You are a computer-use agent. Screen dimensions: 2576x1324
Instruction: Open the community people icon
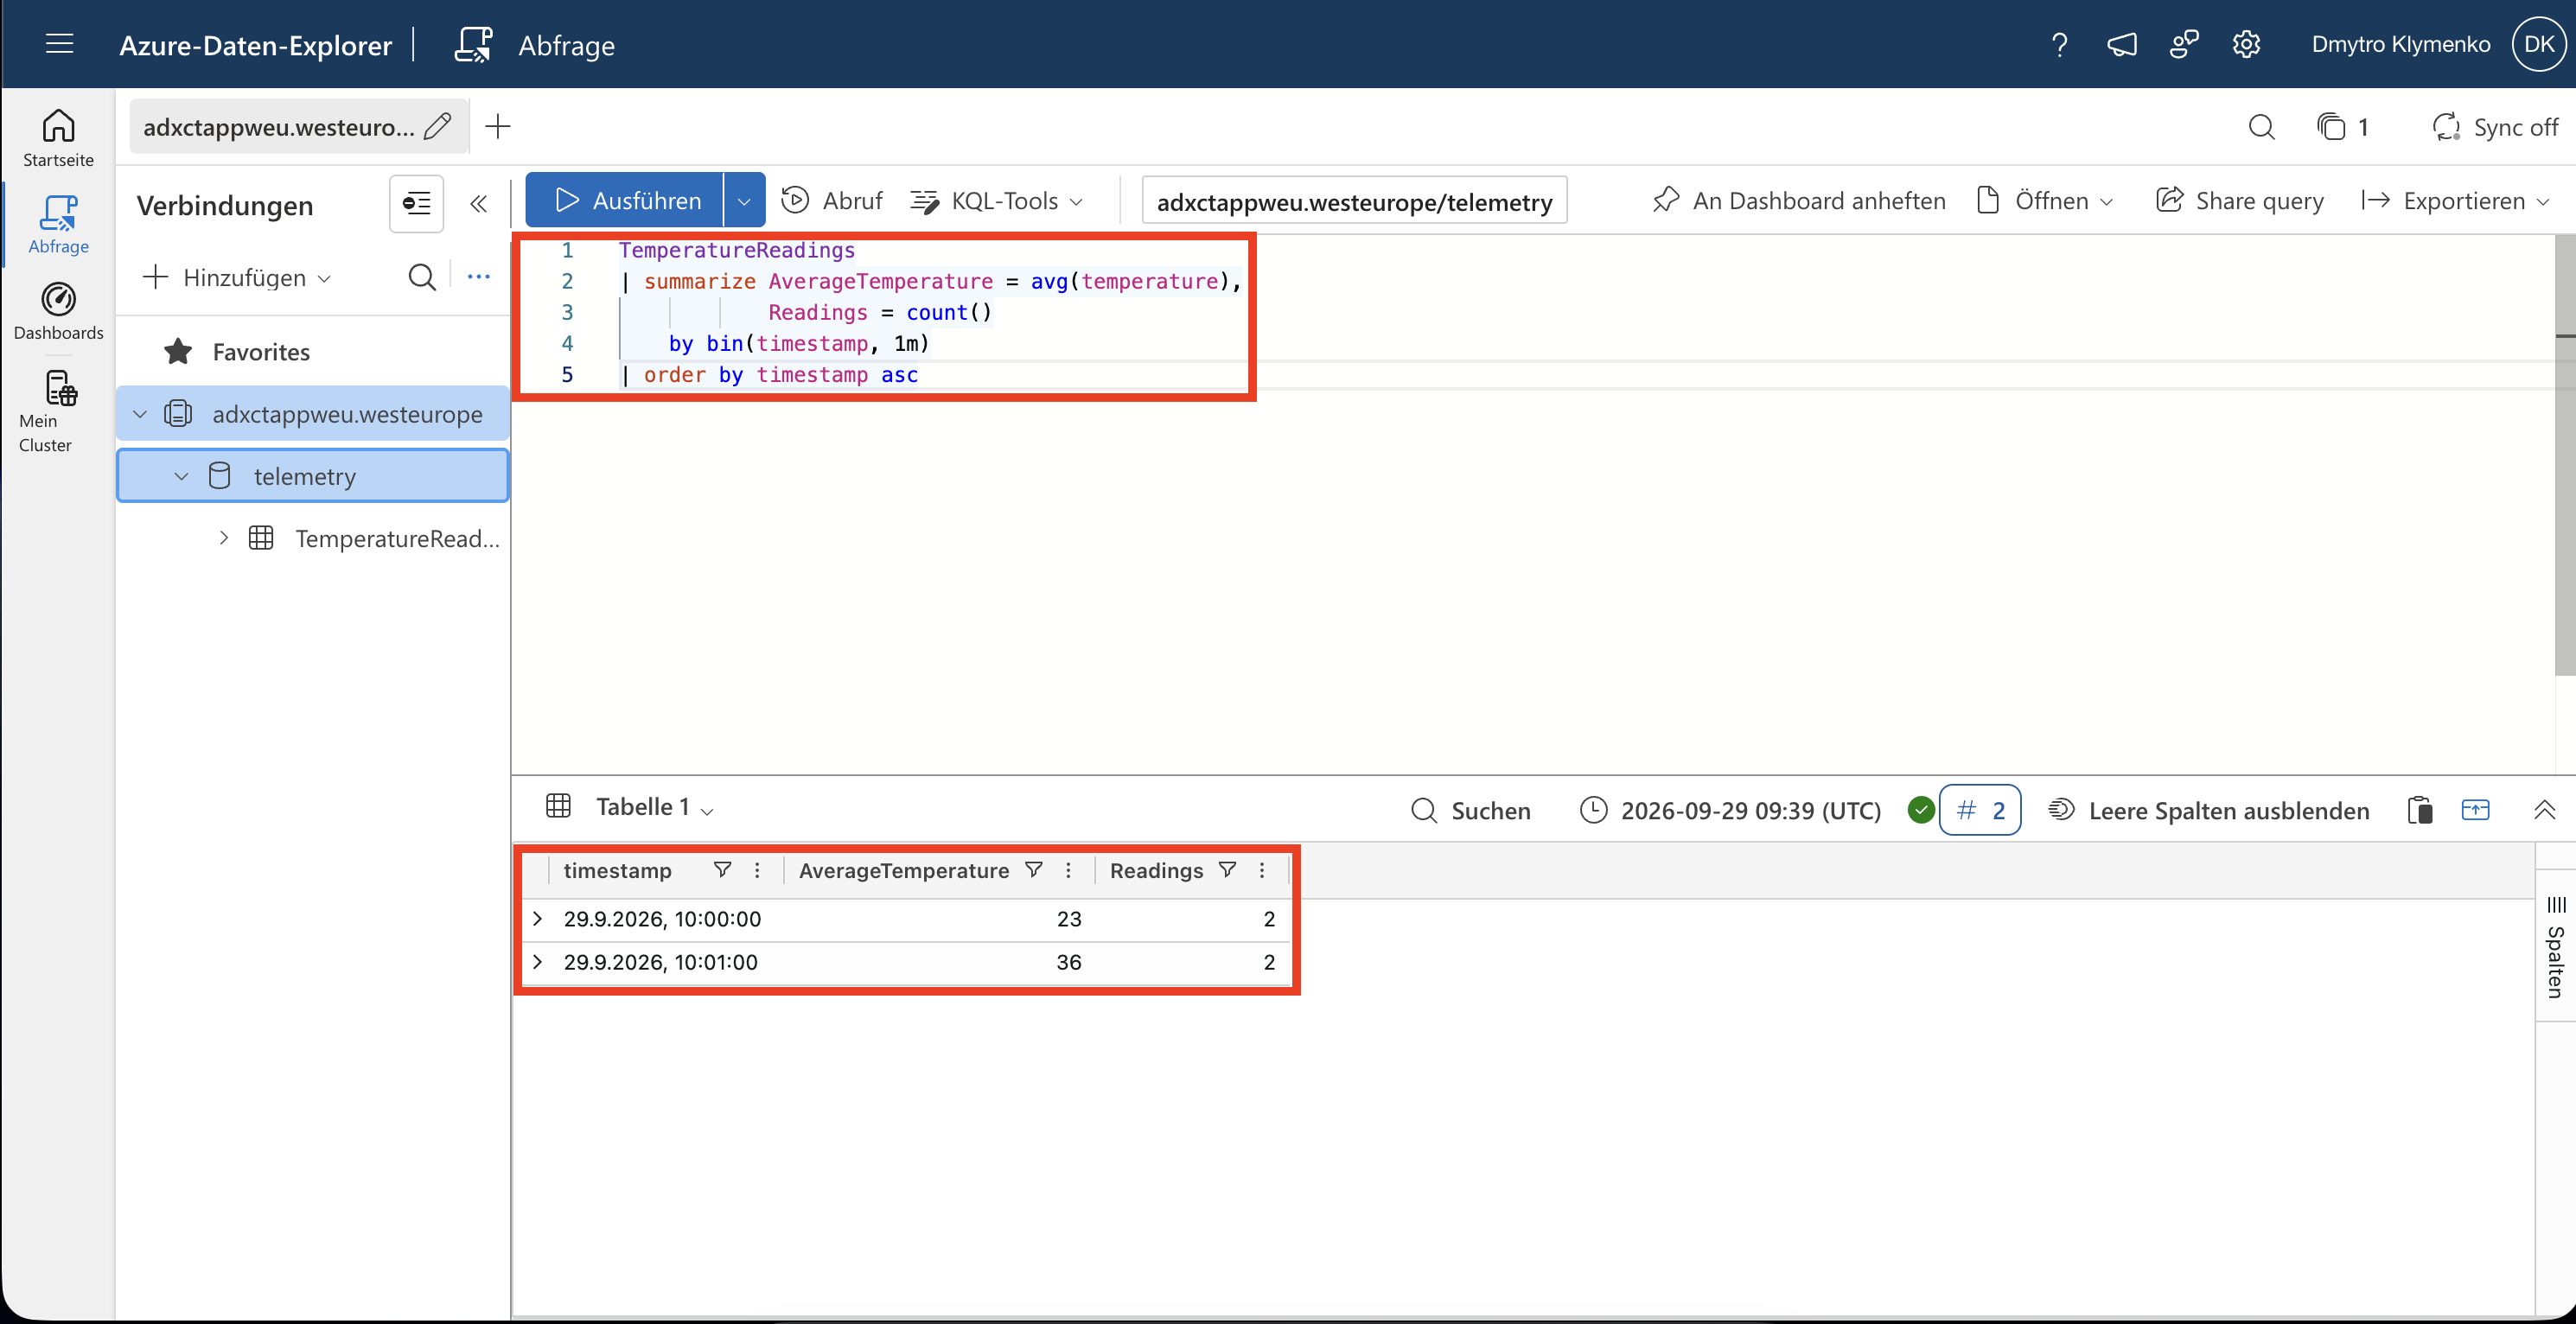tap(2184, 45)
